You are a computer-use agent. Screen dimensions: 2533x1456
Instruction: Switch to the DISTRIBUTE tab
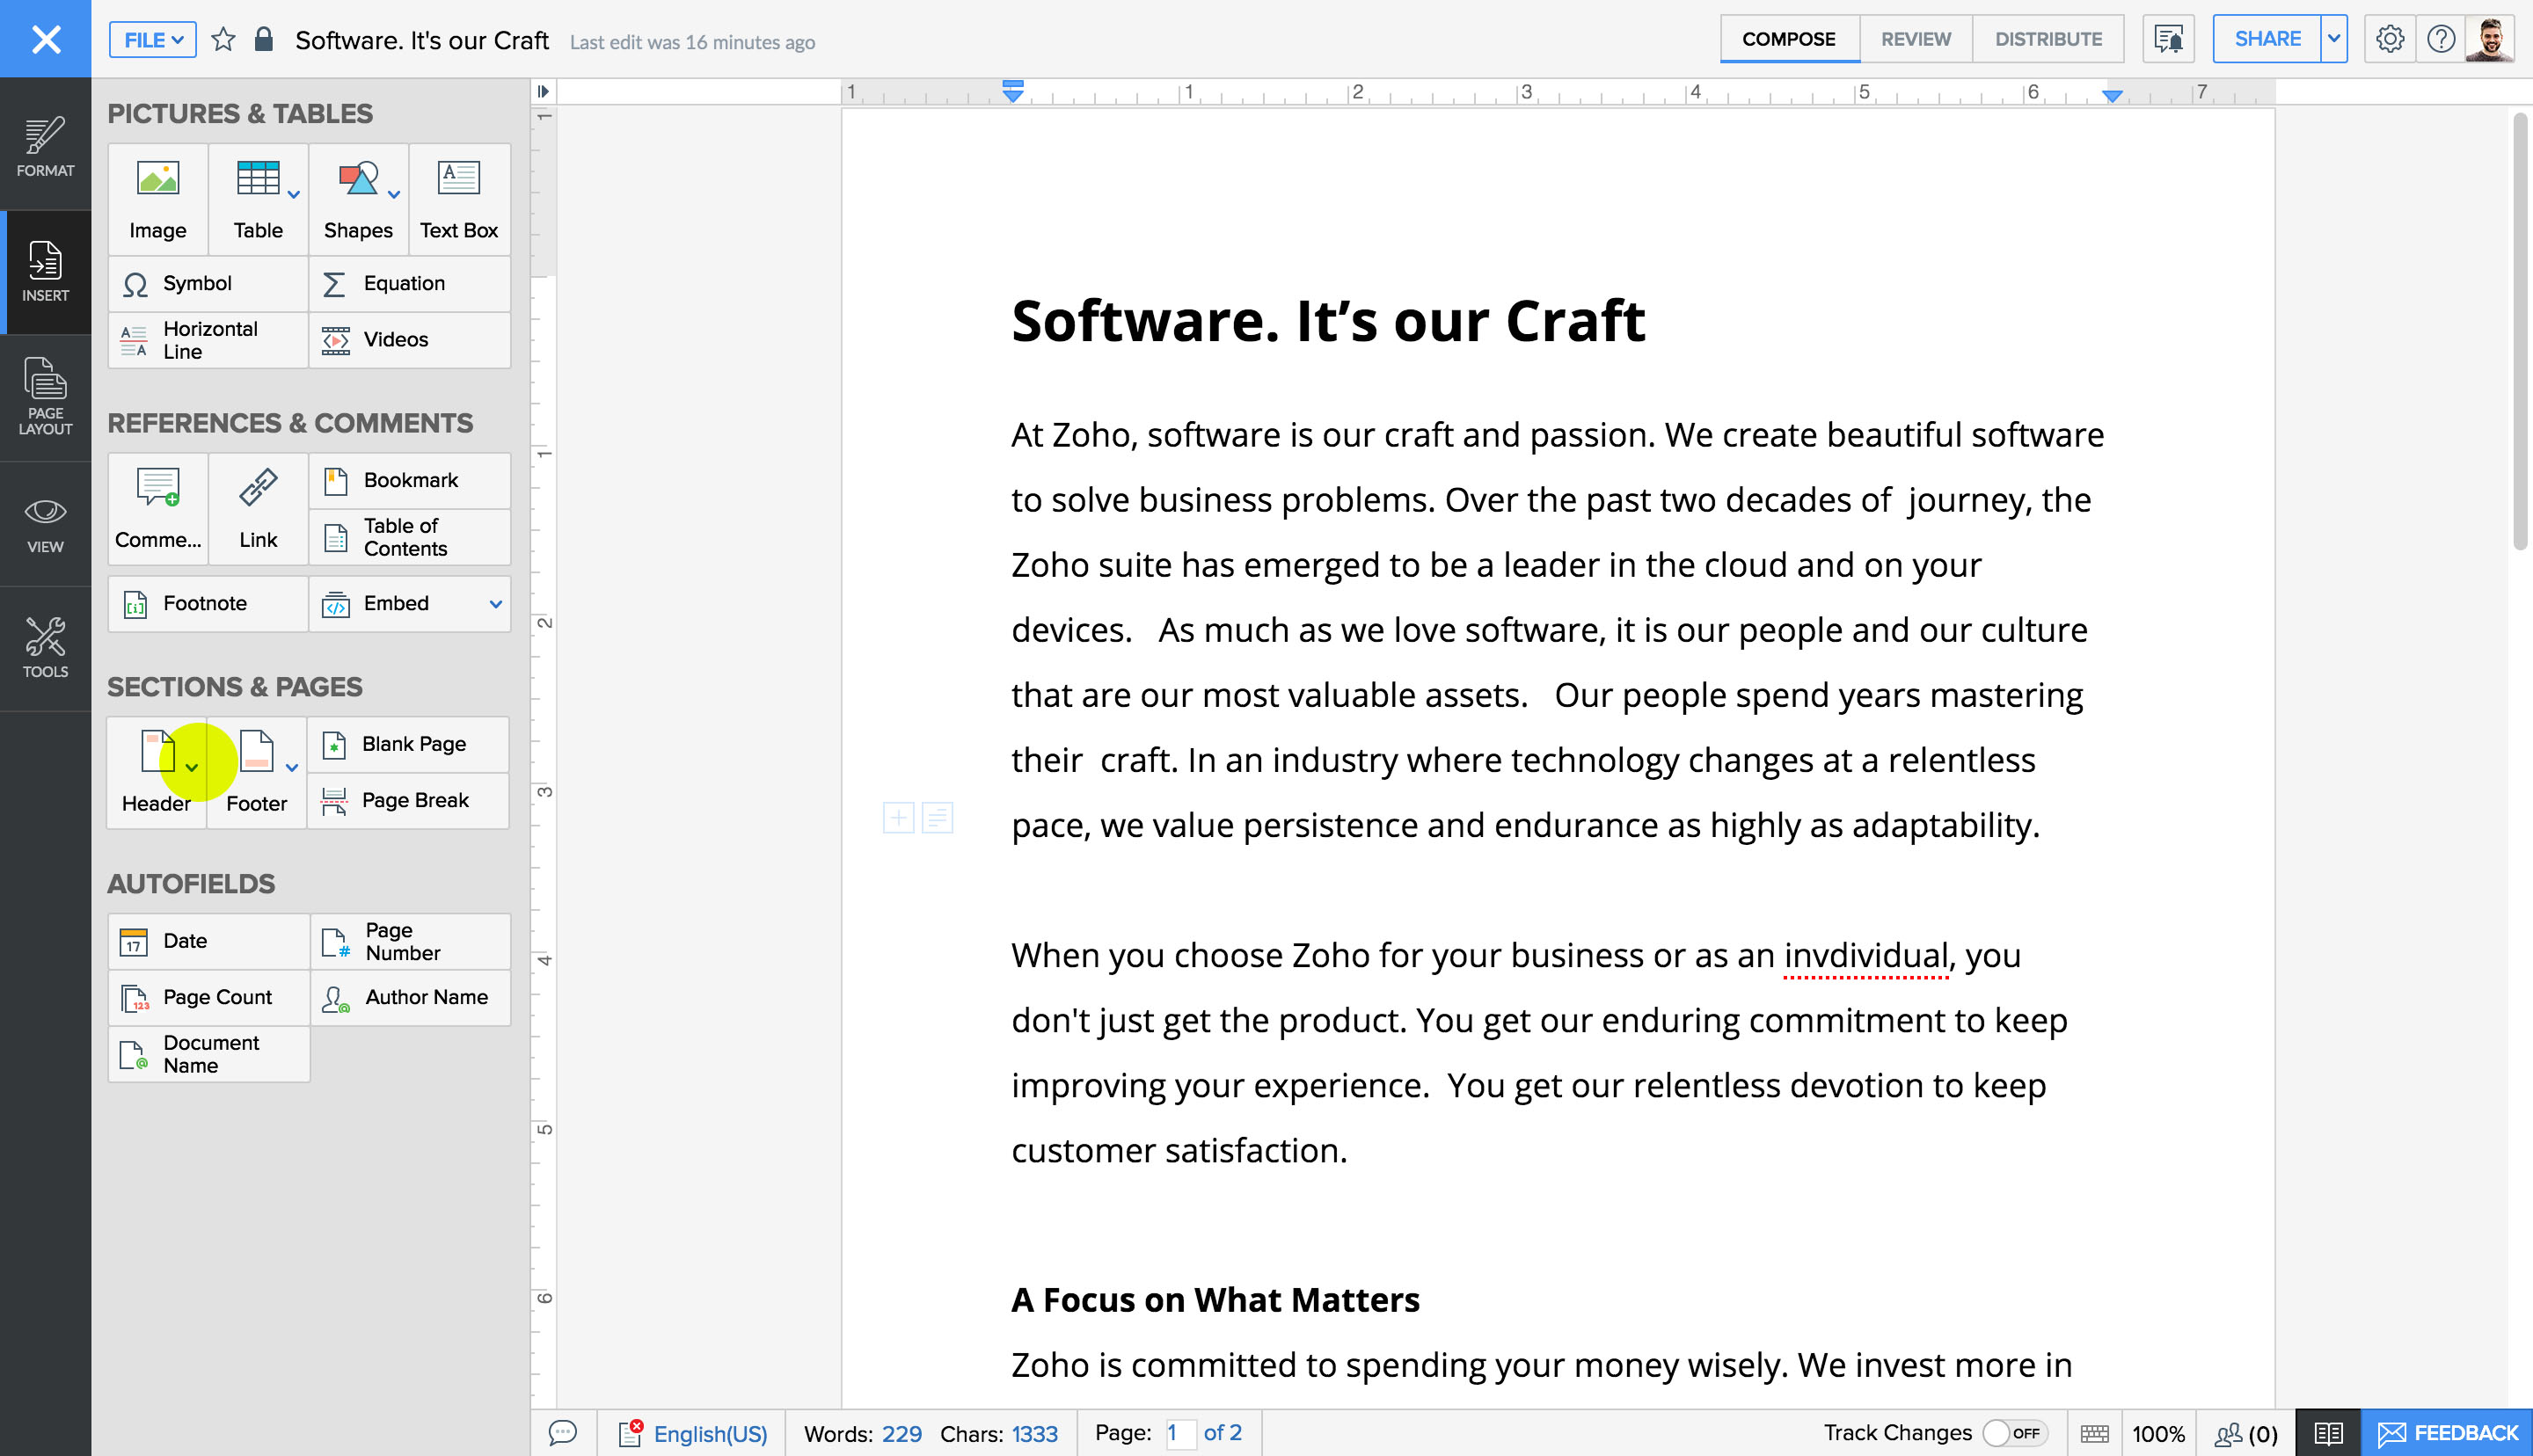[2048, 39]
